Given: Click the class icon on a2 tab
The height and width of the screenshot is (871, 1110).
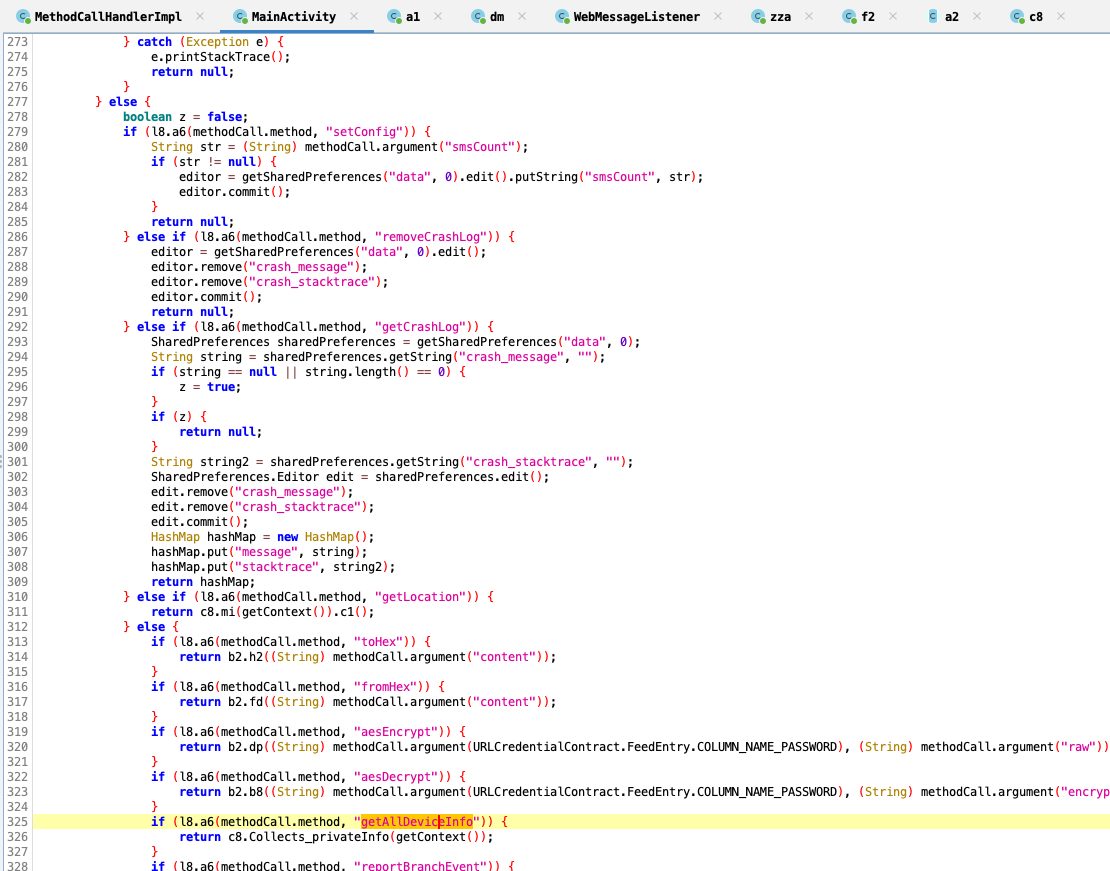Looking at the screenshot, I should [x=933, y=16].
